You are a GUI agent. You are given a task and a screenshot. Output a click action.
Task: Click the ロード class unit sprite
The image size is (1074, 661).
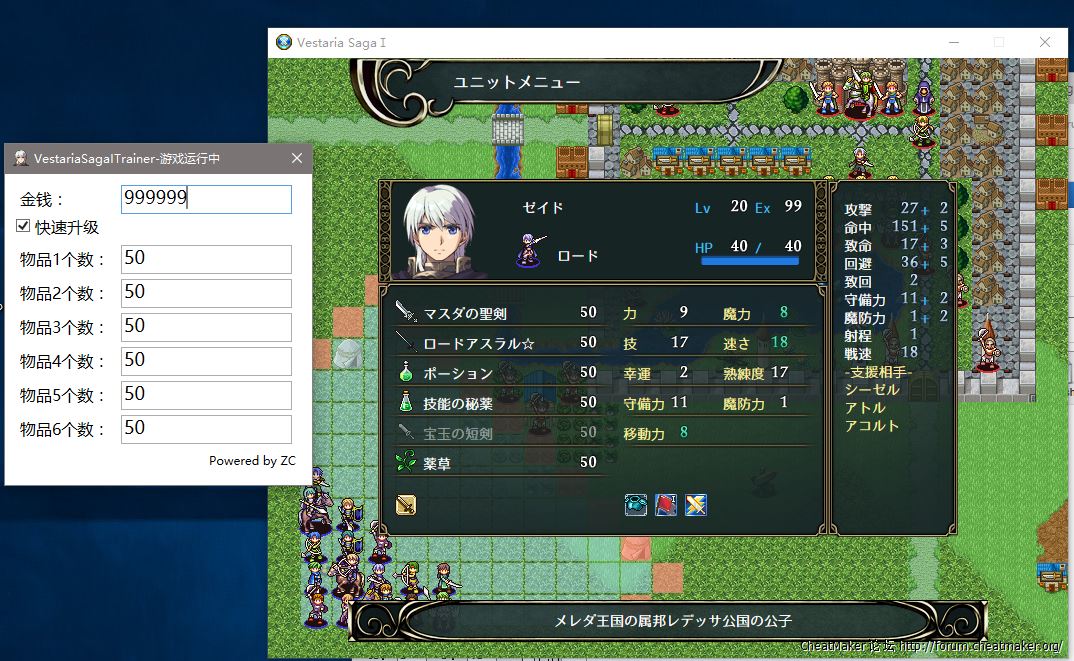pos(531,252)
